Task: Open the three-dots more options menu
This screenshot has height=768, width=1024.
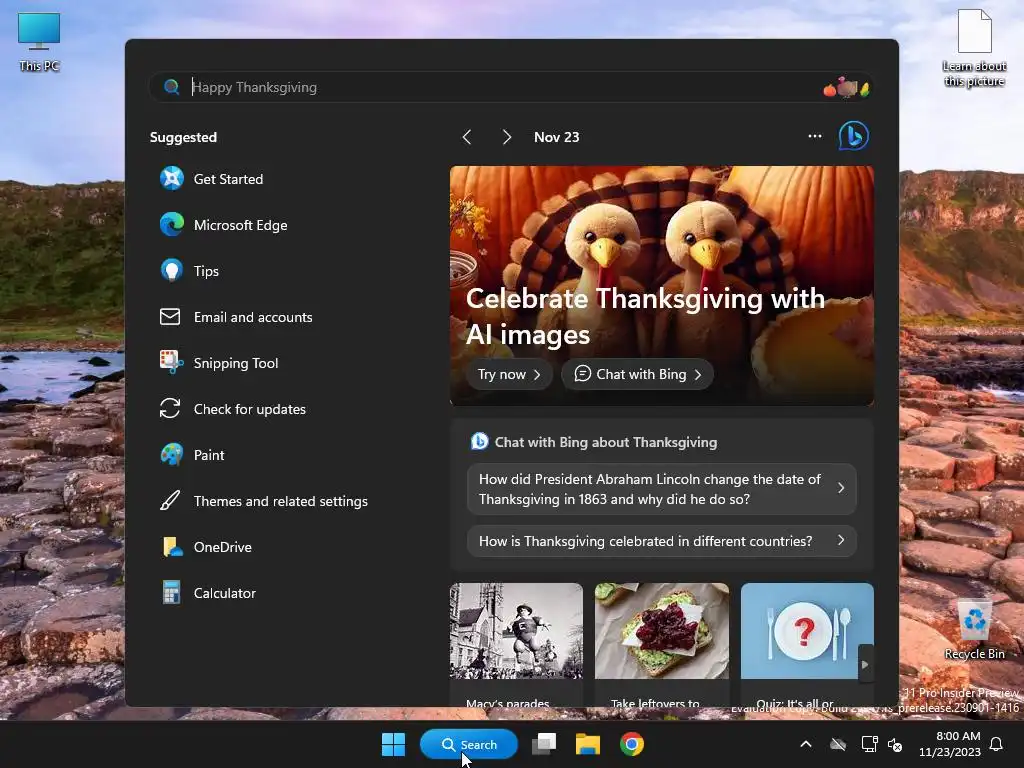Action: [x=815, y=136]
